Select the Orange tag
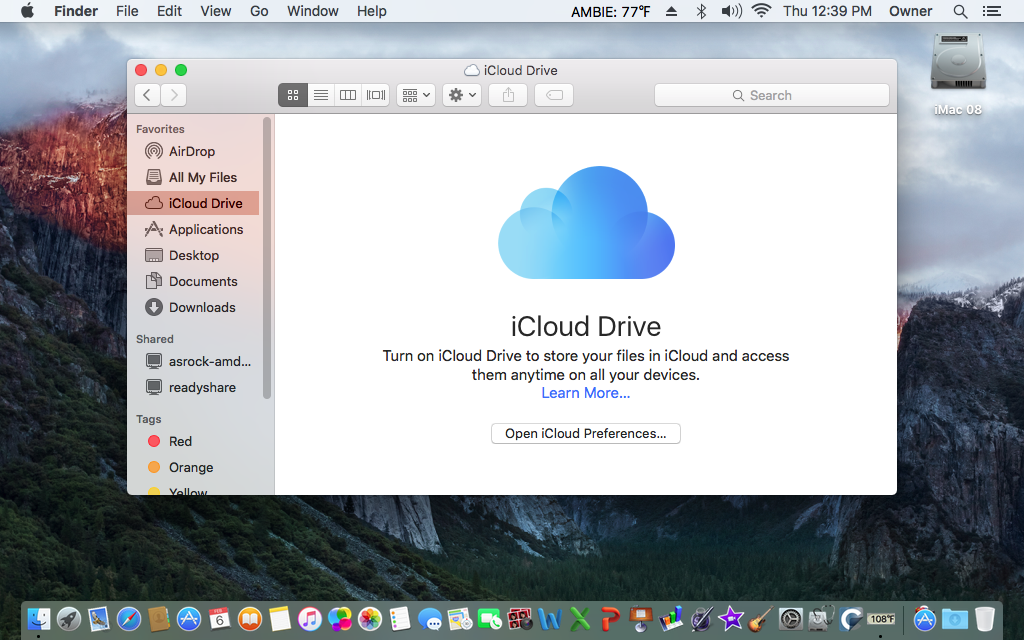 [x=193, y=468]
